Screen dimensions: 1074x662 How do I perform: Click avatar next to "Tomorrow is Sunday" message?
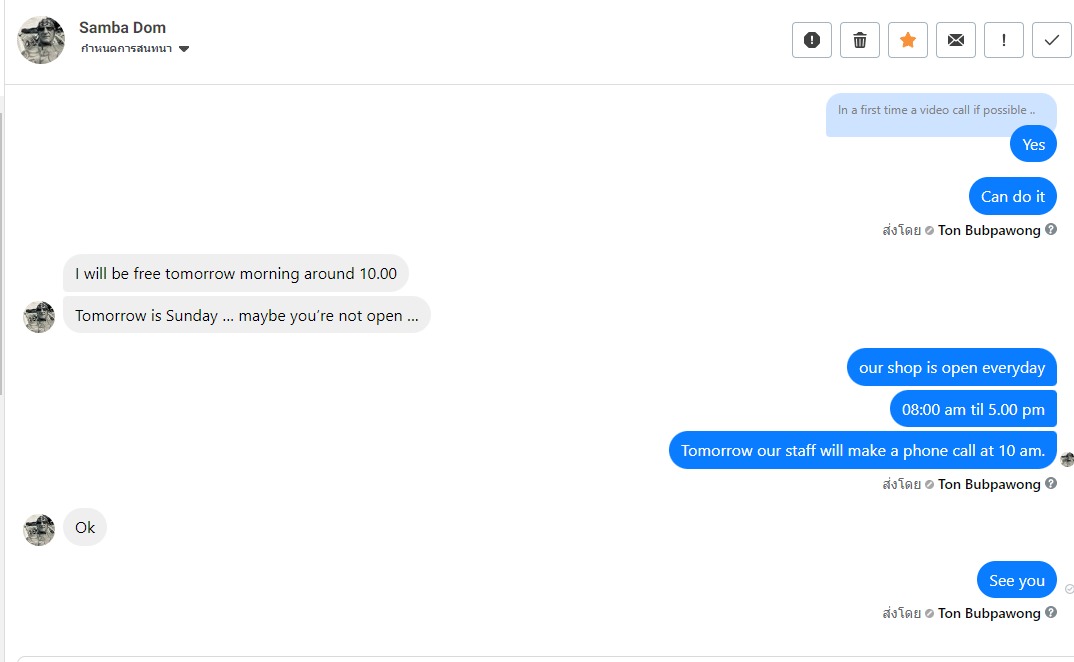(39, 317)
